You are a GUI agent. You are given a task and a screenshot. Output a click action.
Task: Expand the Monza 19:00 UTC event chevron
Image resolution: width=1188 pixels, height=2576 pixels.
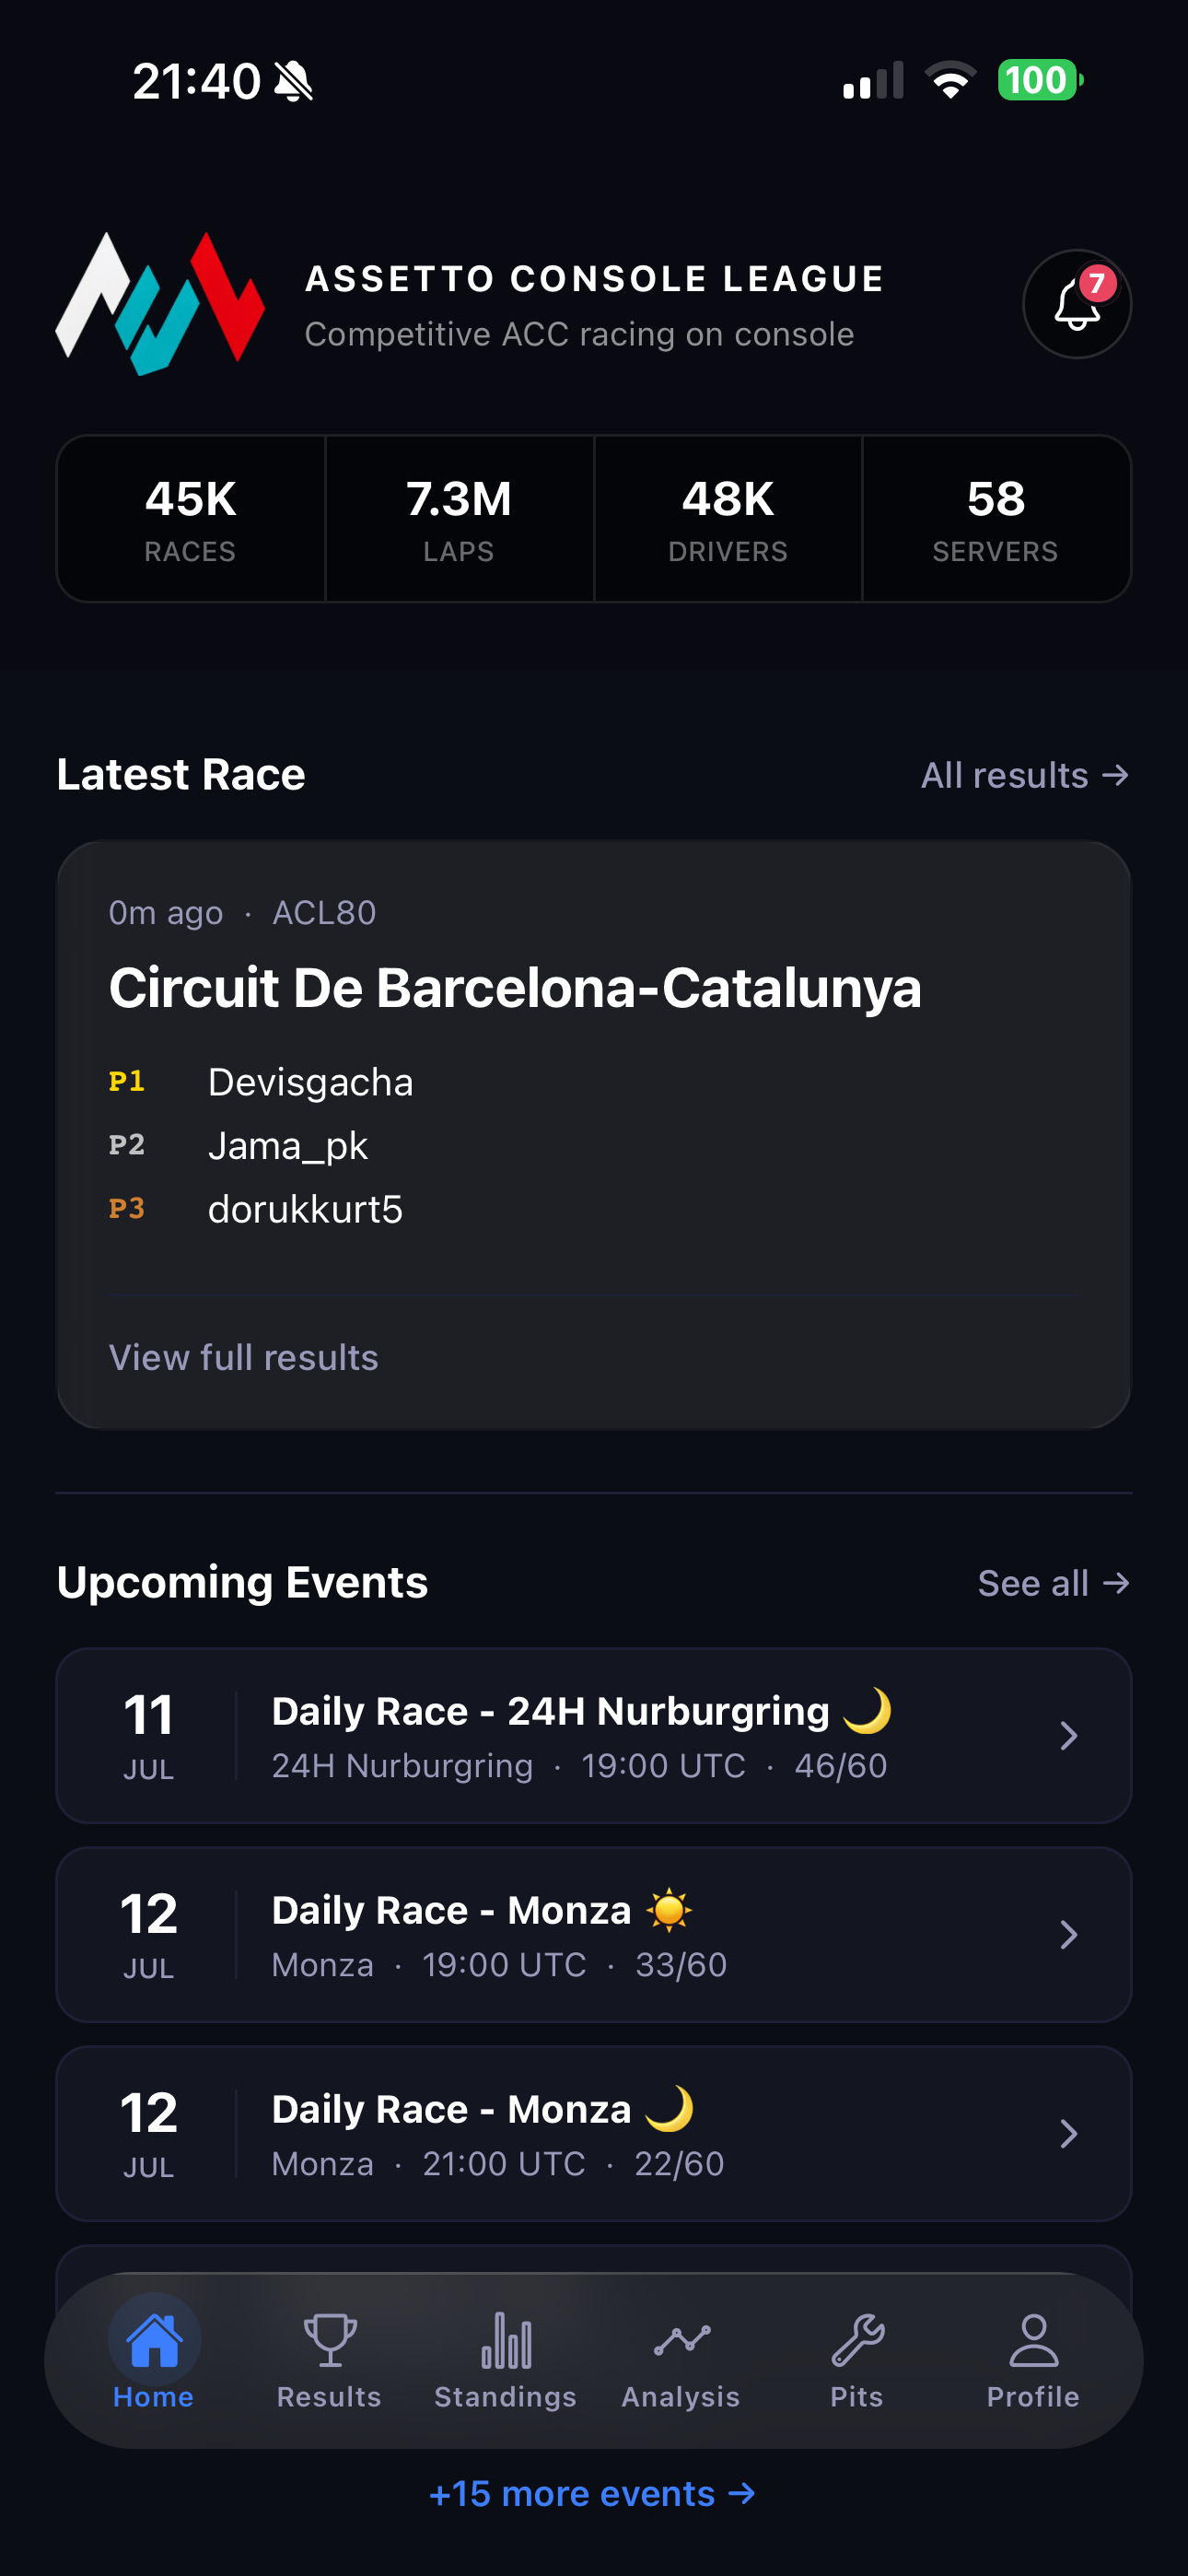pos(1068,1935)
